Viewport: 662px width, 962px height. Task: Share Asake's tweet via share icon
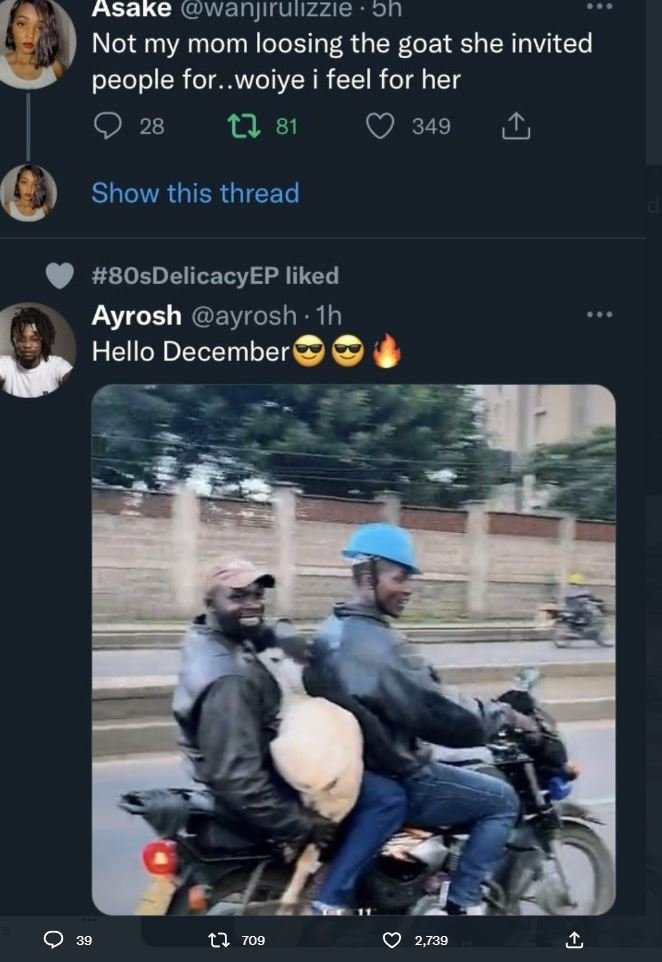click(516, 126)
